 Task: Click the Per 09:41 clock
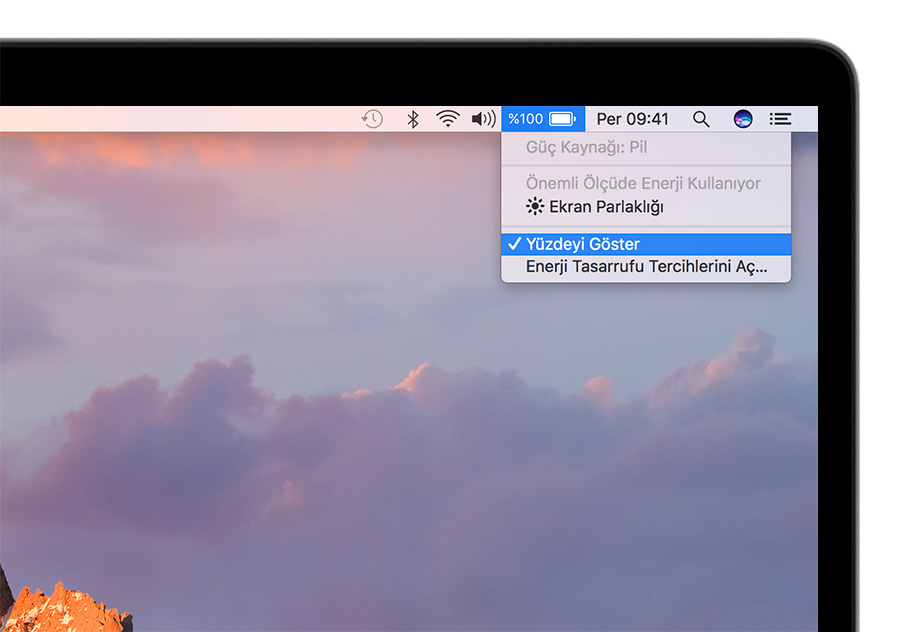point(633,119)
